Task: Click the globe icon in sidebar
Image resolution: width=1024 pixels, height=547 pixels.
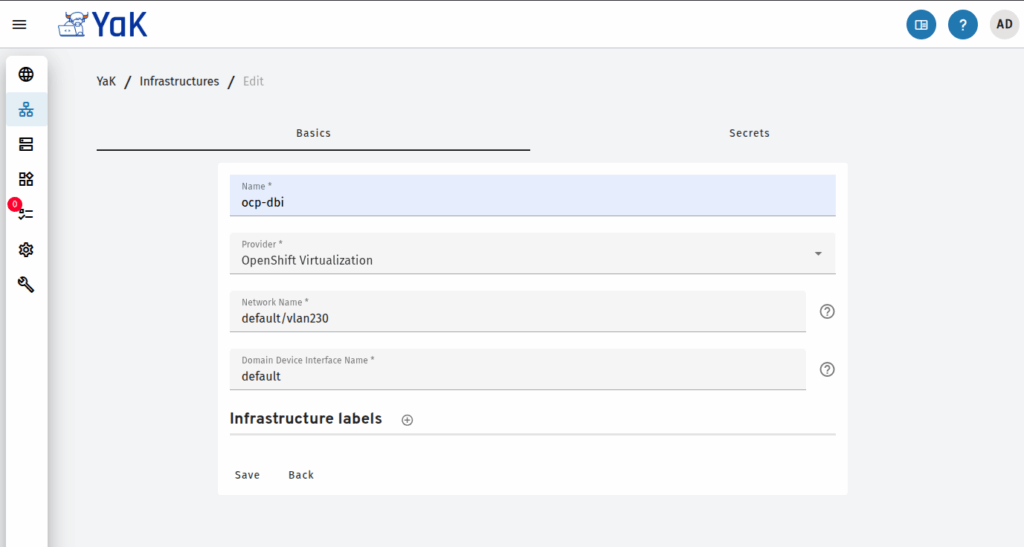Action: [x=26, y=74]
